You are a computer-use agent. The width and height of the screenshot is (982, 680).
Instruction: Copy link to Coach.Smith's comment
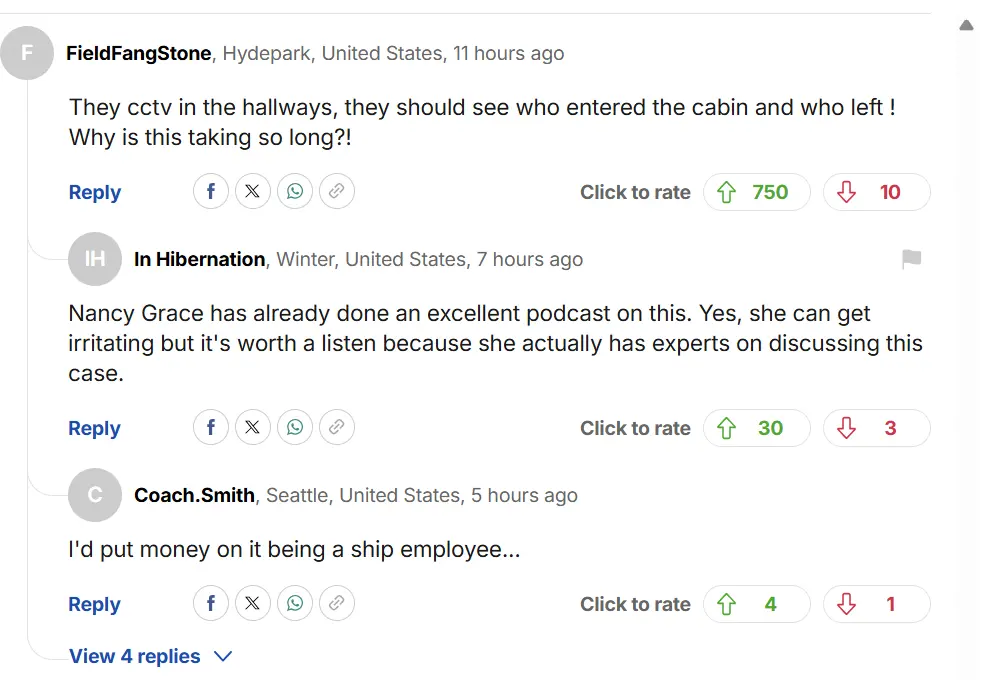337,604
